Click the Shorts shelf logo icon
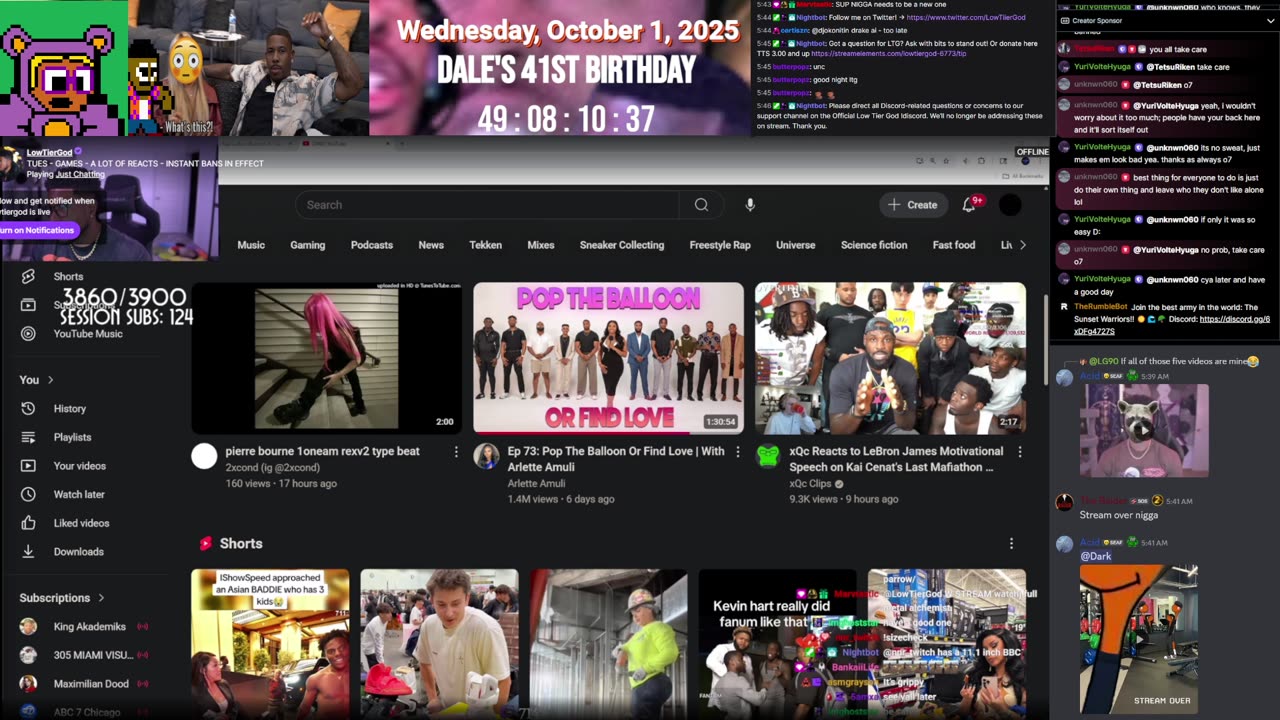The width and height of the screenshot is (1280, 720). [205, 543]
